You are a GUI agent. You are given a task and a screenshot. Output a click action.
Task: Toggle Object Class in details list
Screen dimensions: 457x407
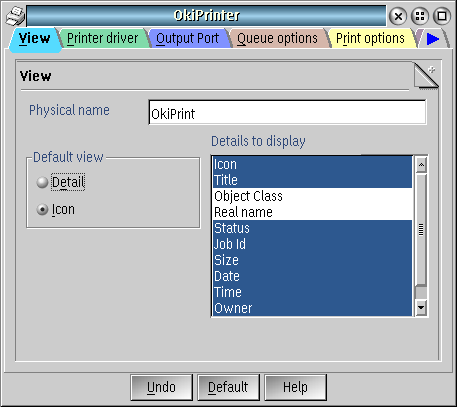tap(313, 196)
